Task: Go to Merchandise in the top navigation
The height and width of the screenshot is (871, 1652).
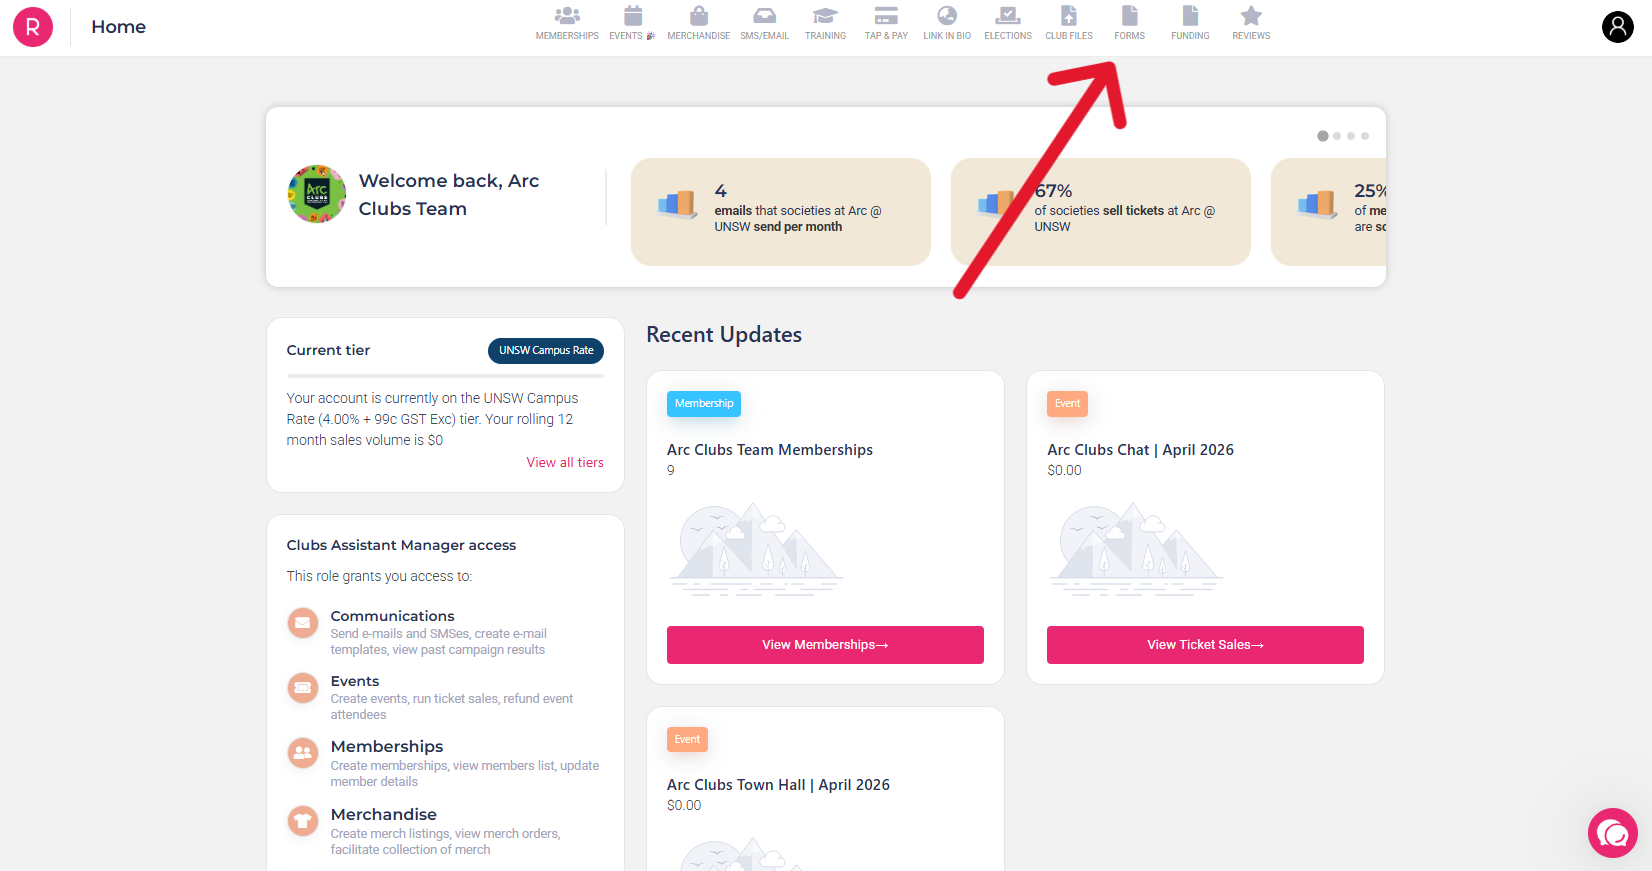Action: point(699,23)
